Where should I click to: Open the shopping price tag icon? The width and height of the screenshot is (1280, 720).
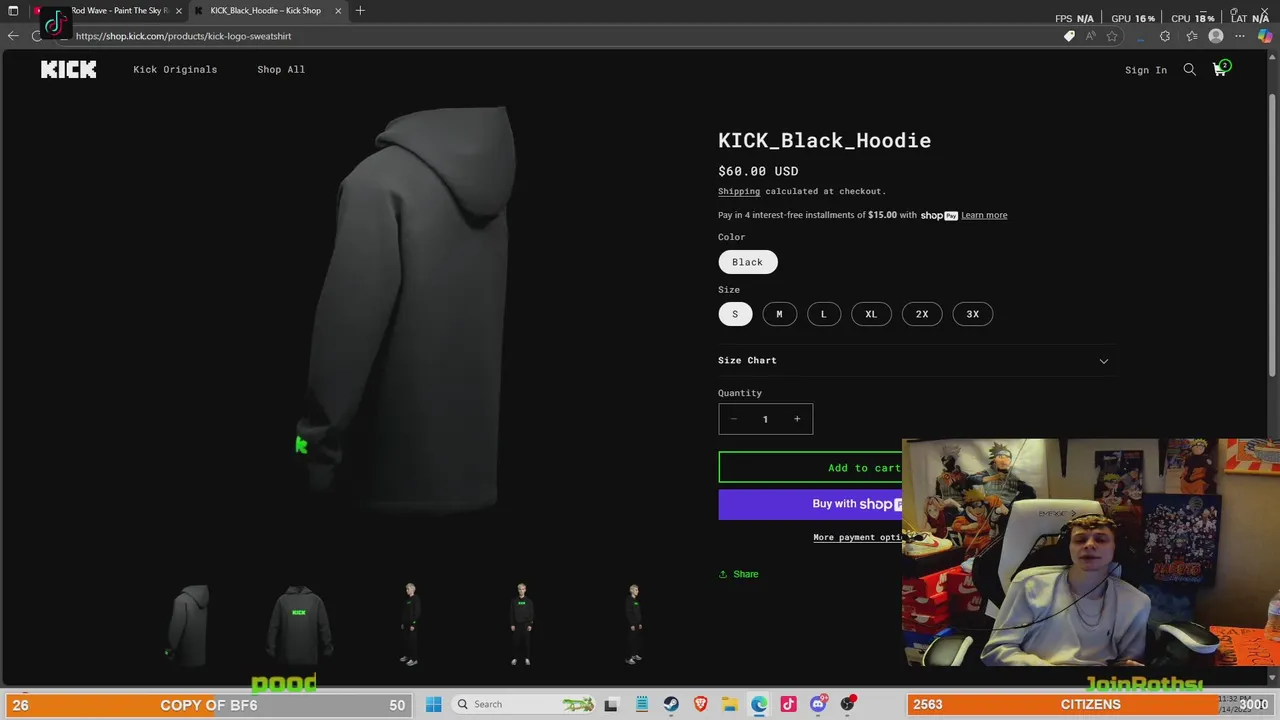[x=1069, y=36]
